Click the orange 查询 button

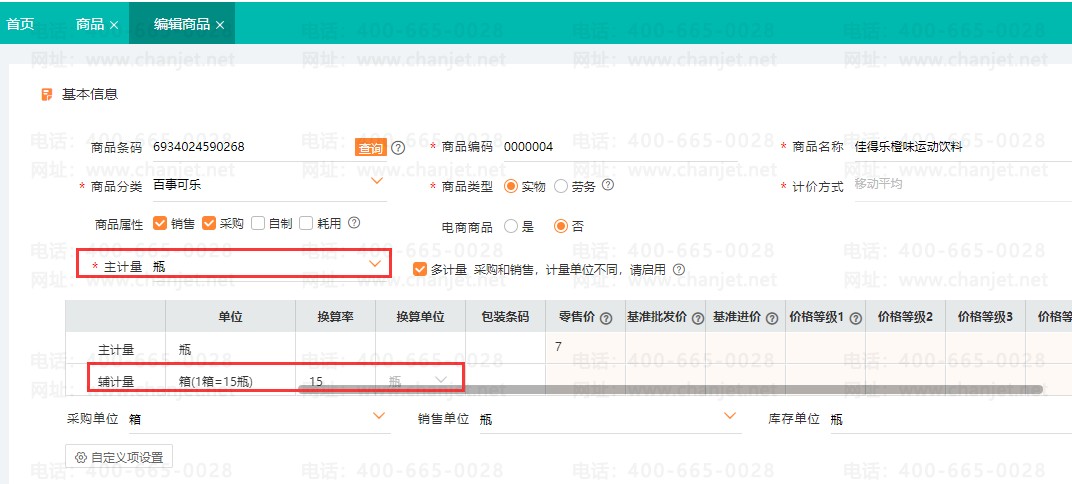coord(371,148)
